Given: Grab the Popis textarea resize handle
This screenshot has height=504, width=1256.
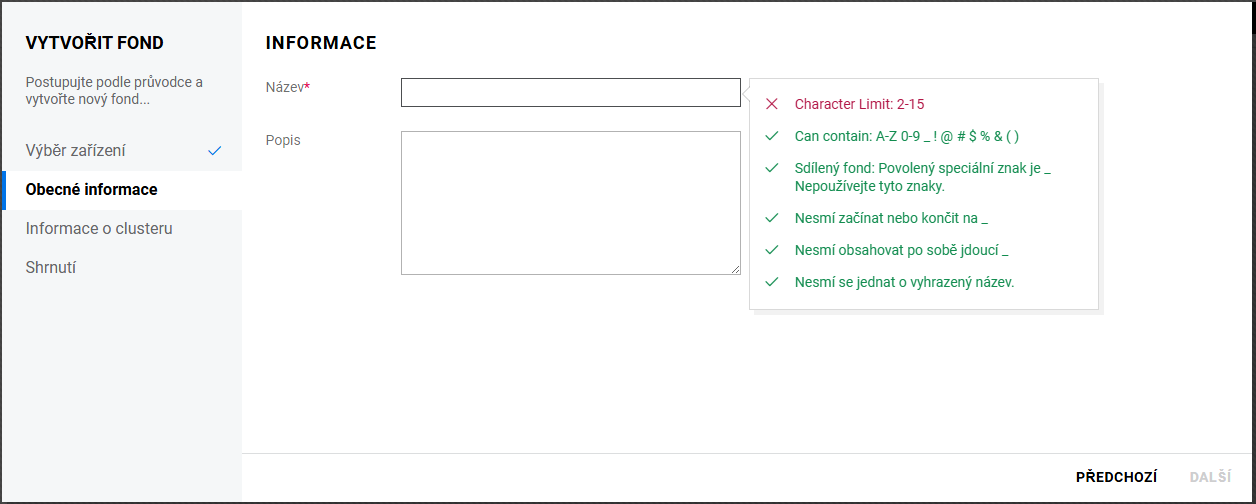Looking at the screenshot, I should 736,269.
